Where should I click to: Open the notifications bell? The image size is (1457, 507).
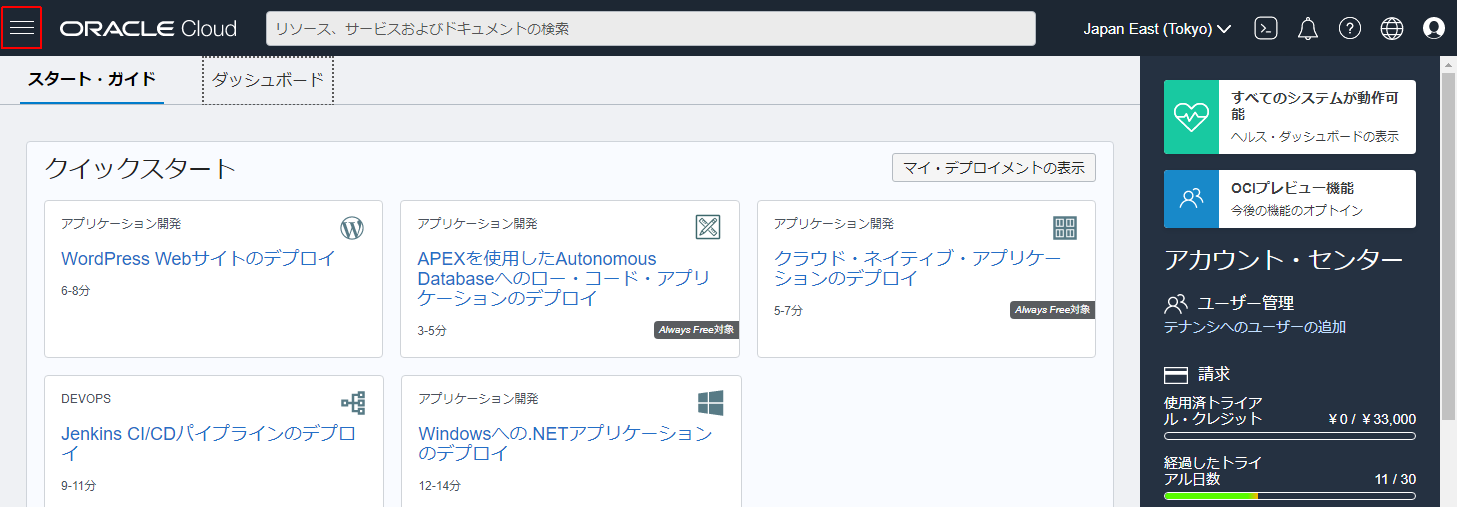point(1308,28)
